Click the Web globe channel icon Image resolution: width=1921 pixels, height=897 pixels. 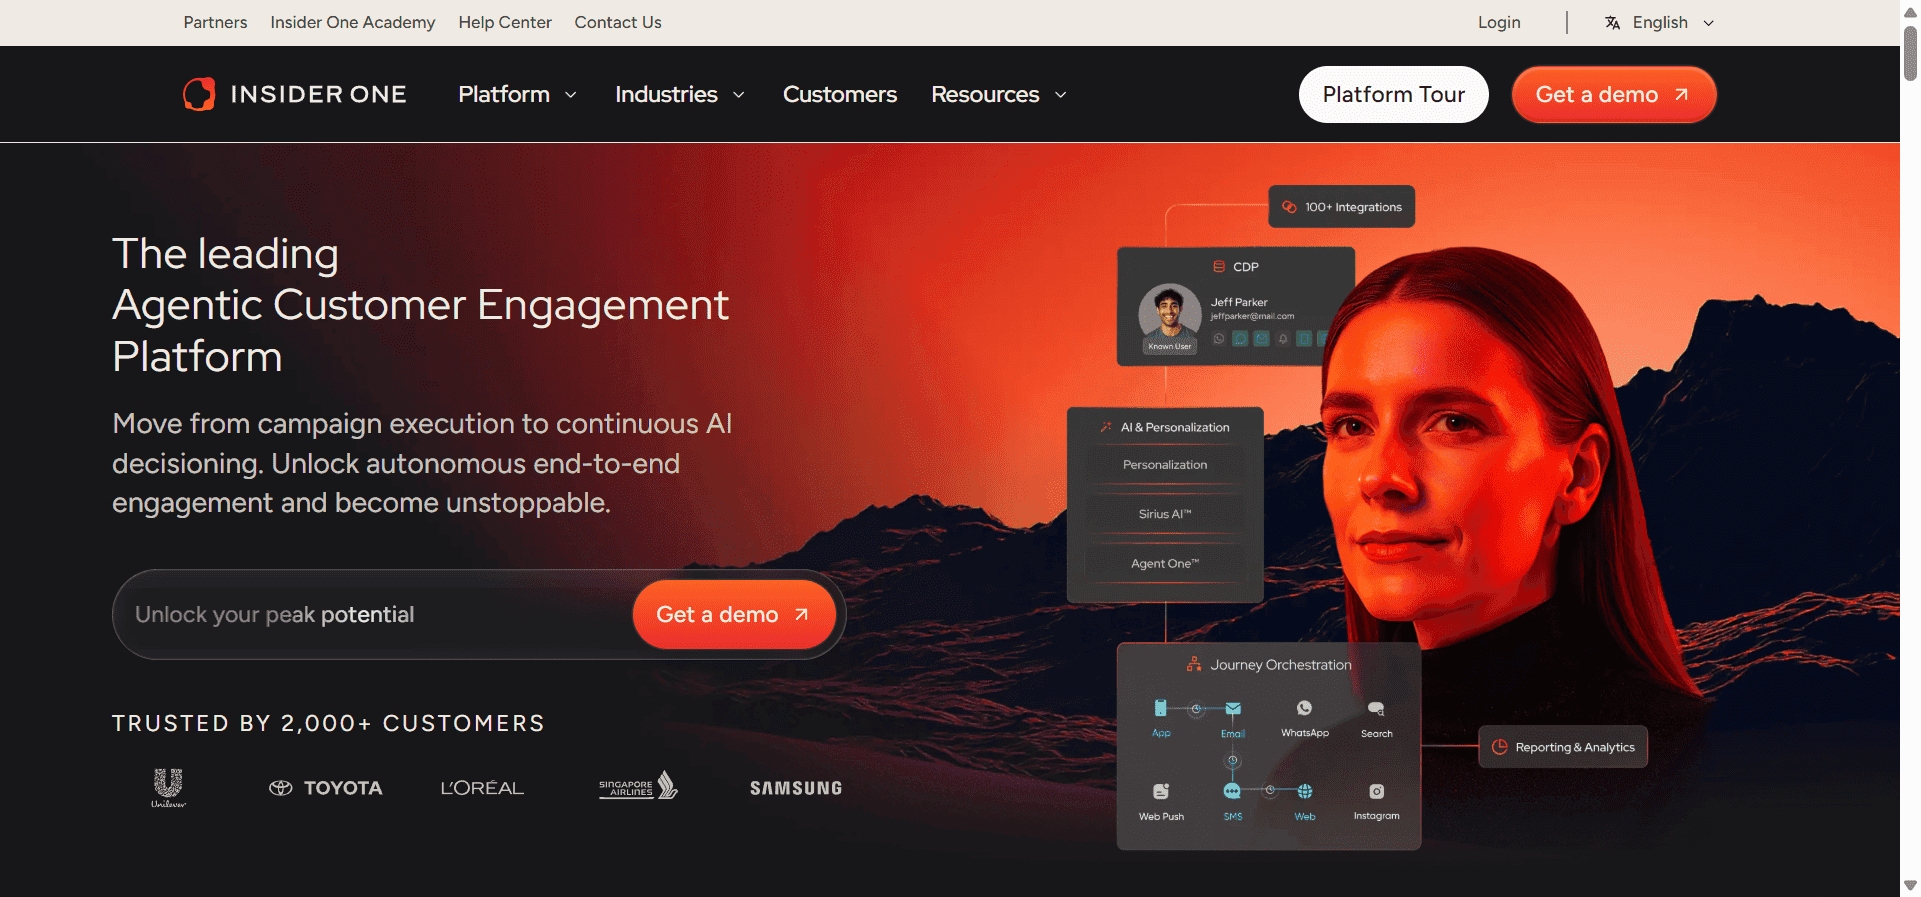[x=1305, y=791]
